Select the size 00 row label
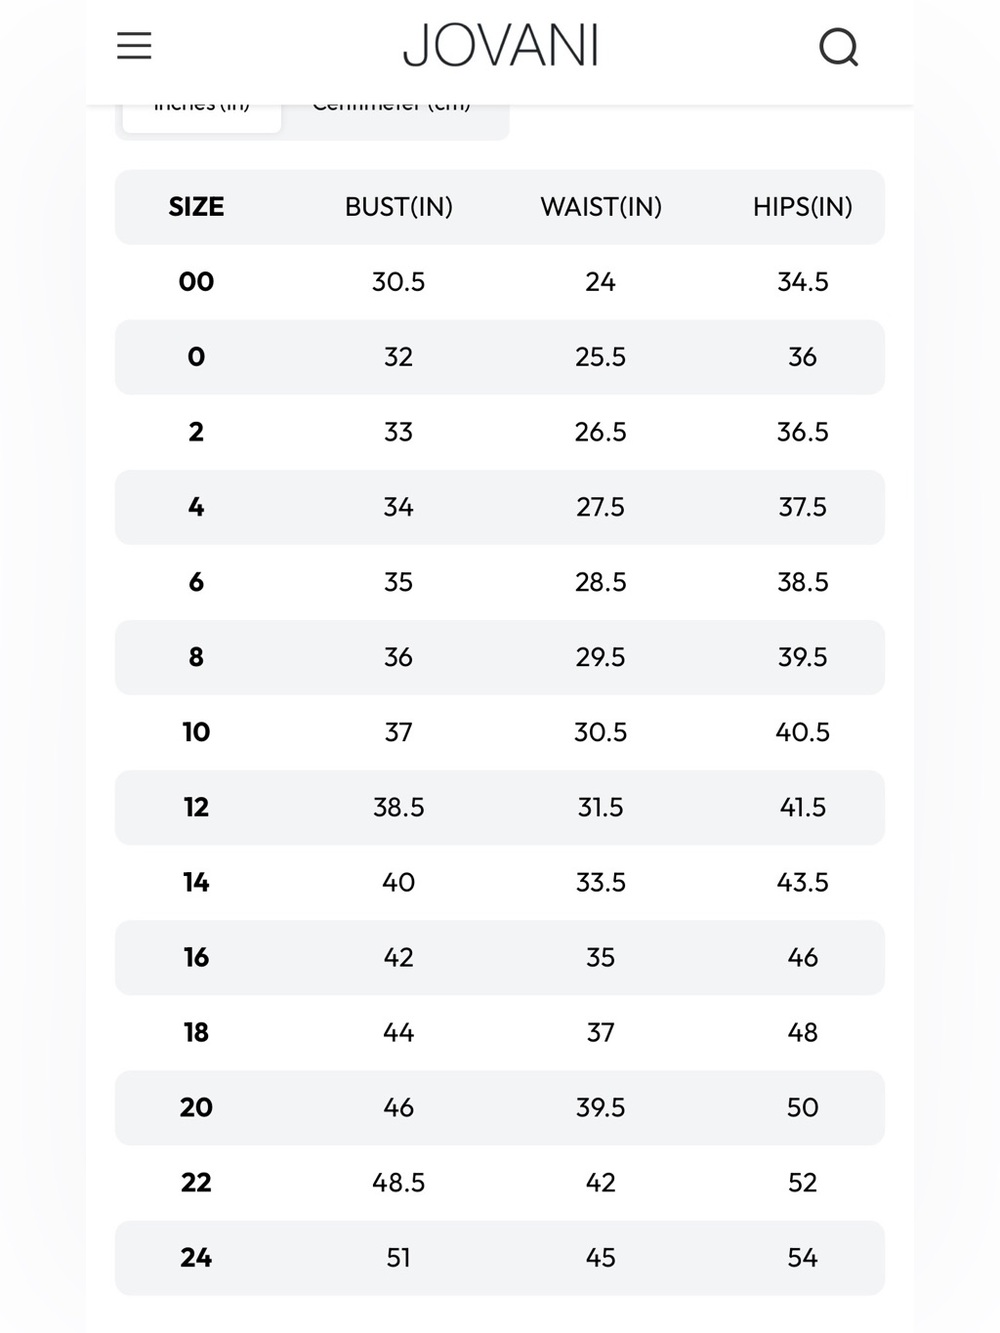 point(196,282)
